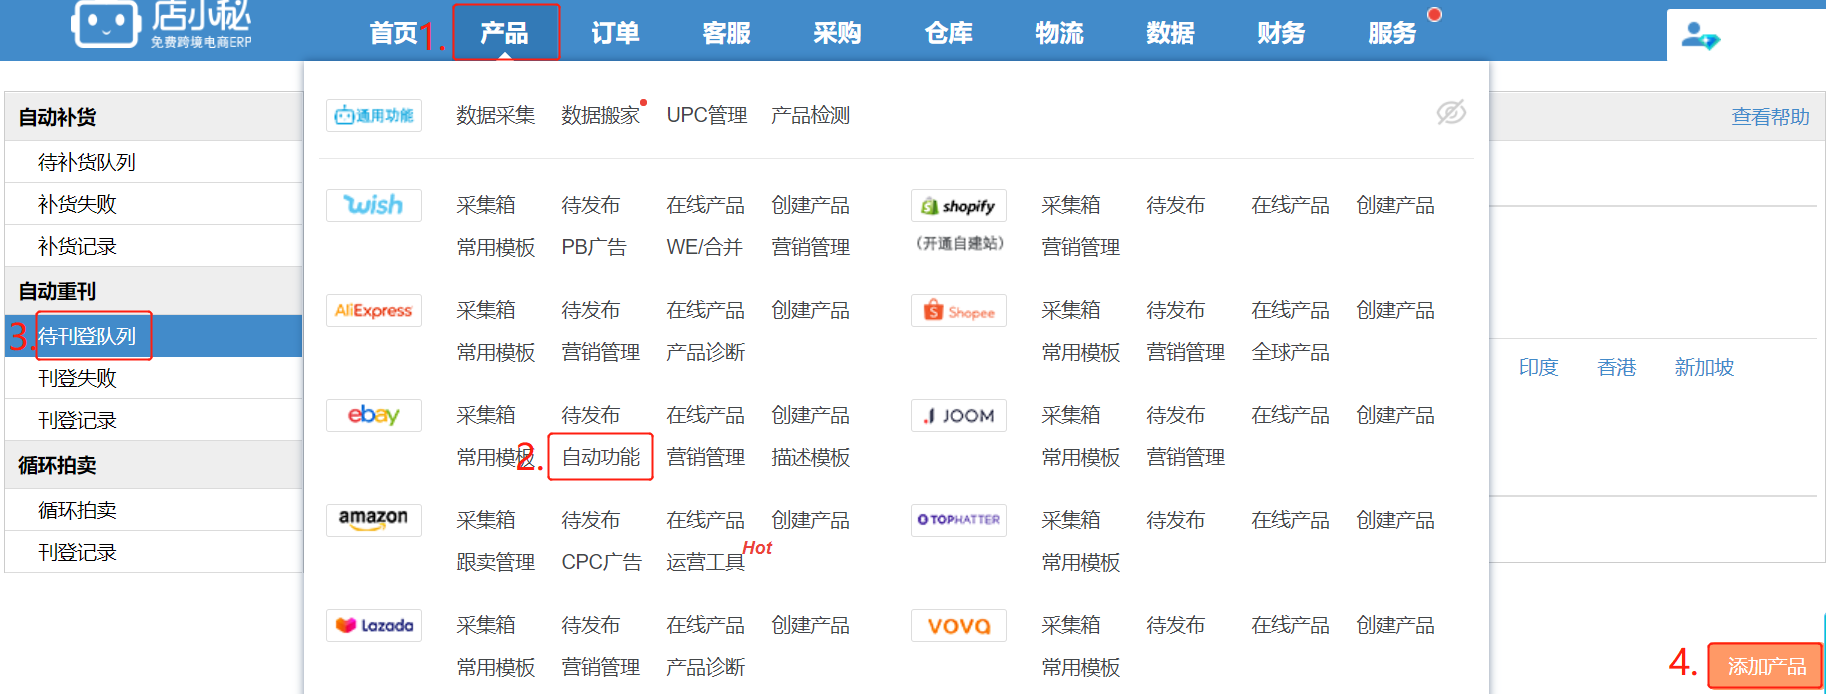The height and width of the screenshot is (694, 1826).
Task: Open the 首页 nav tab
Action: [x=394, y=33]
